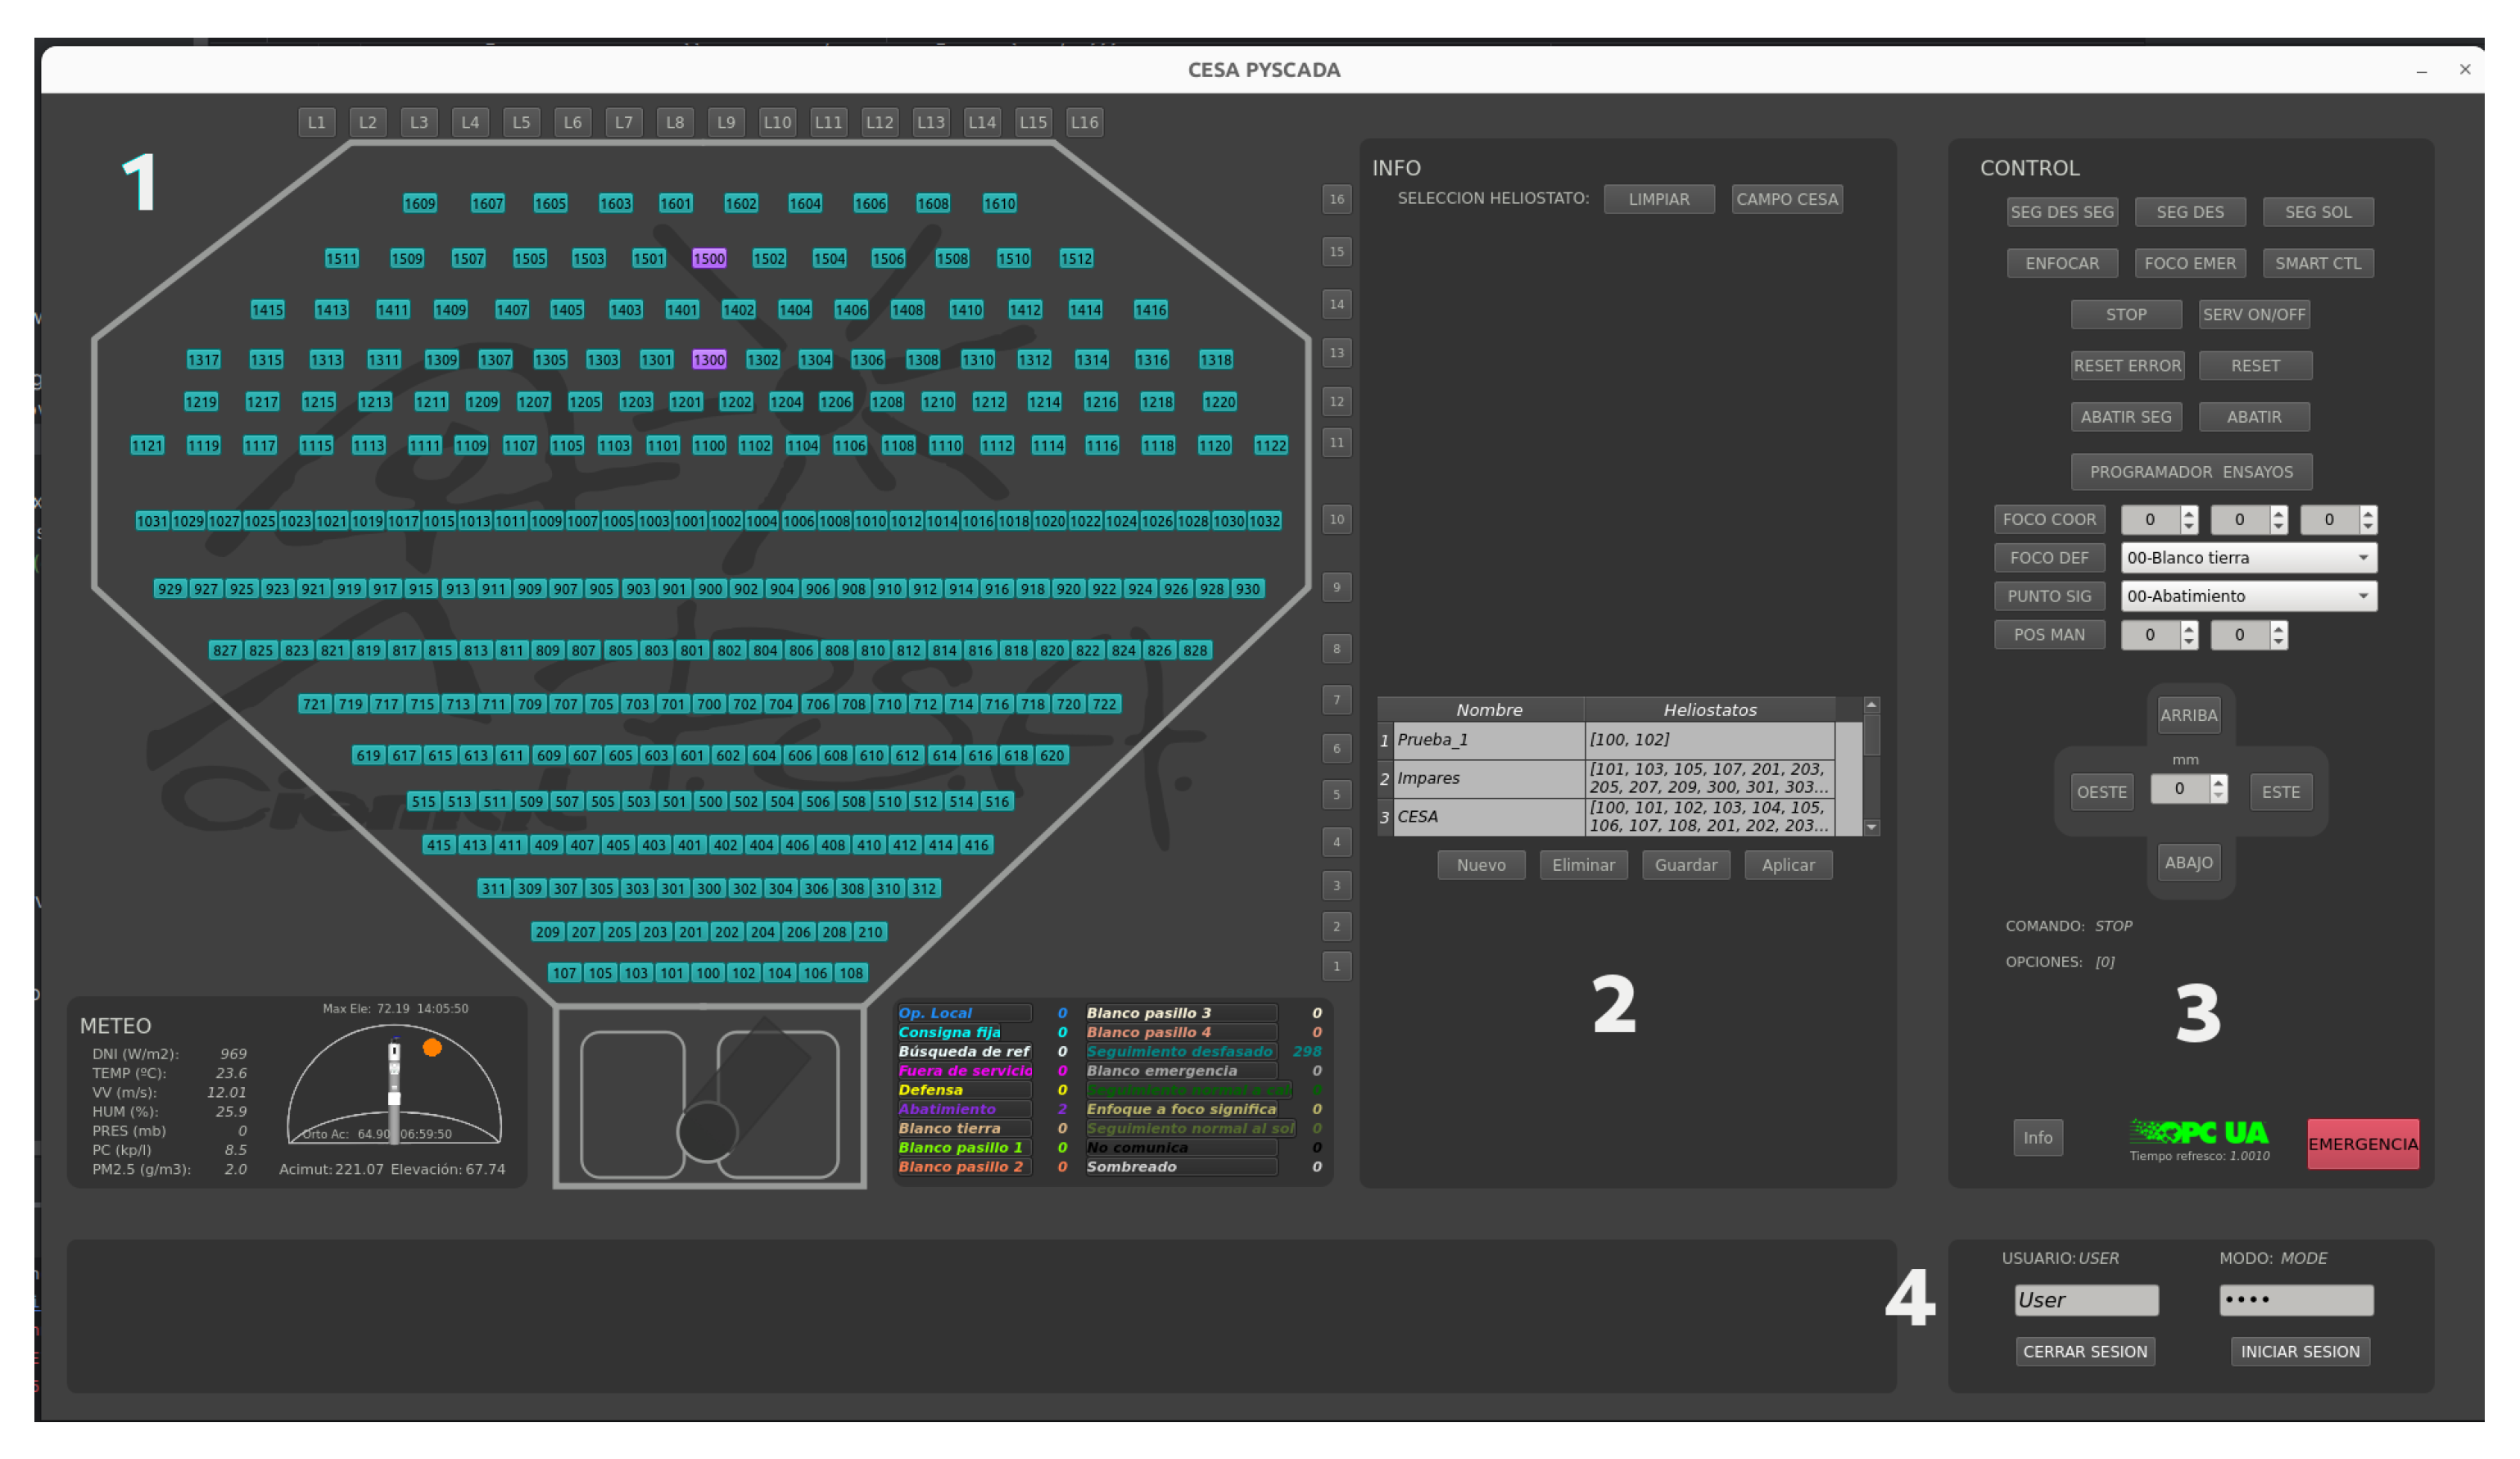Select the Impares group row
This screenshot has height=1459, width=2520.
pos(1488,778)
